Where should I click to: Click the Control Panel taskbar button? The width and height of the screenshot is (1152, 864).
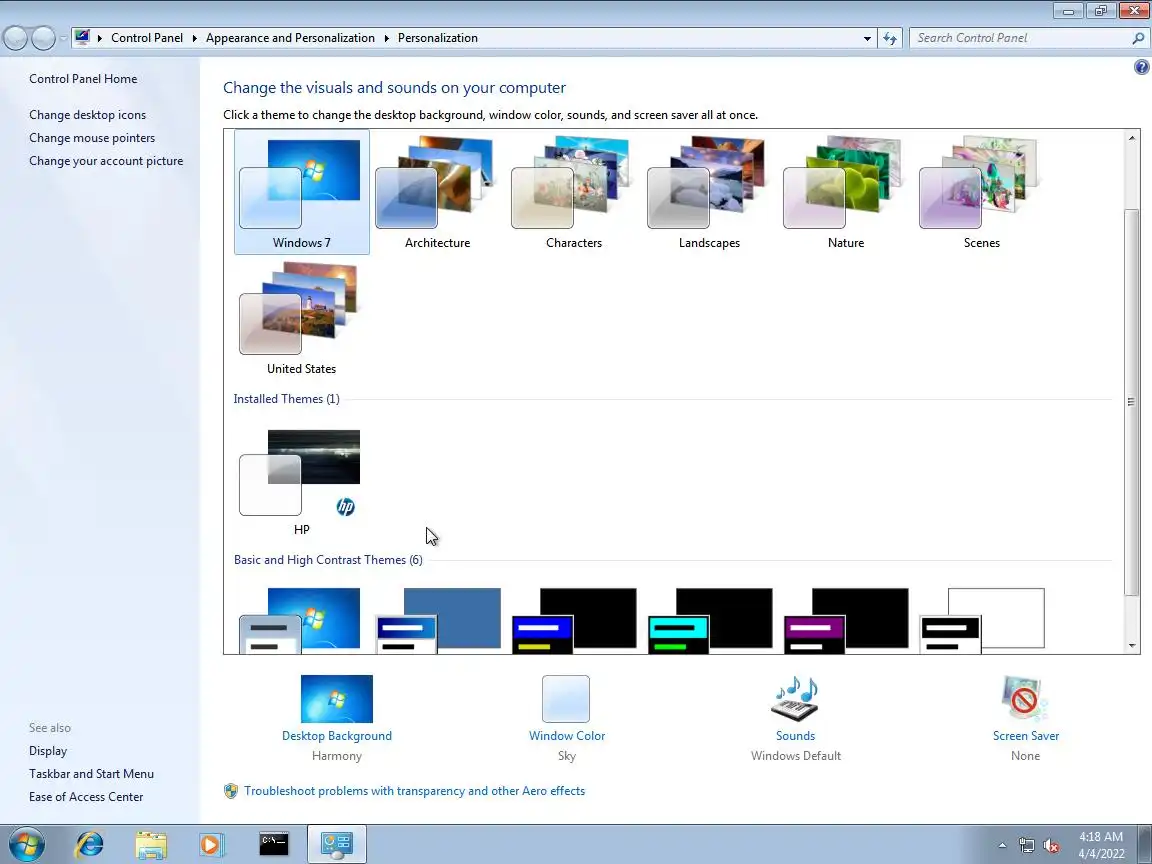(x=336, y=844)
